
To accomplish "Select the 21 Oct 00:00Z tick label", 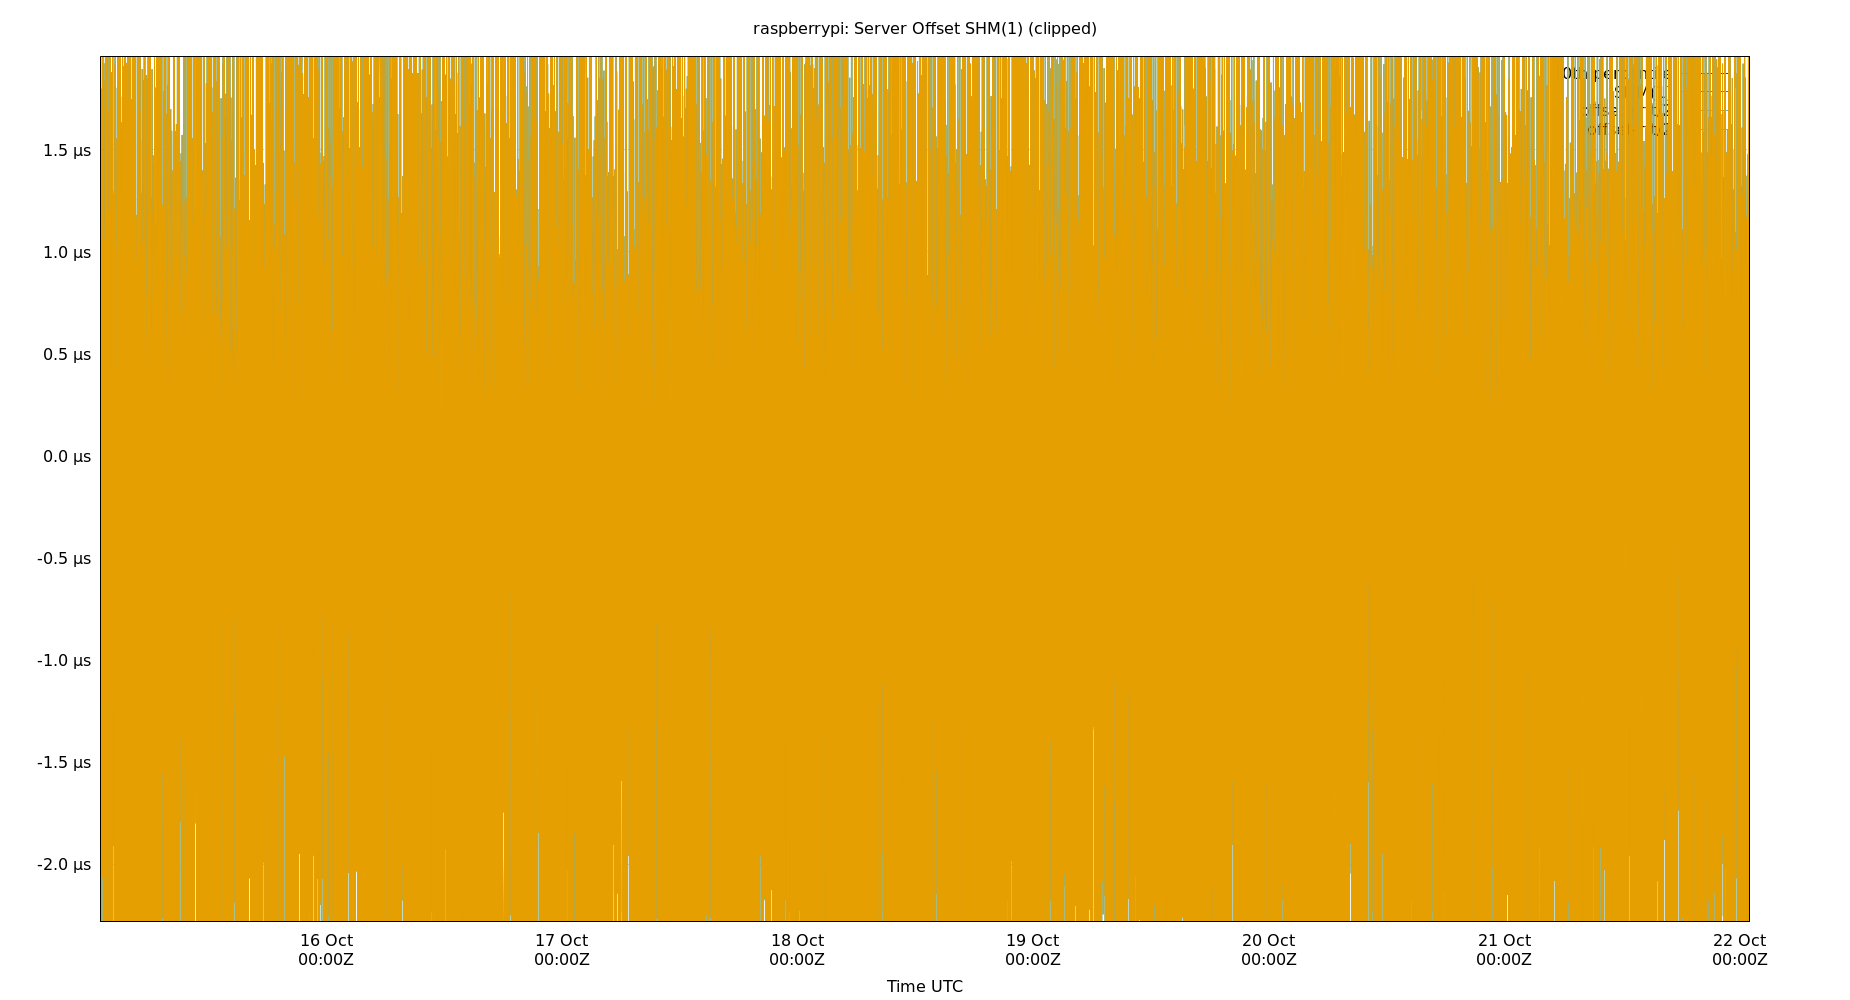I will click(x=1504, y=950).
